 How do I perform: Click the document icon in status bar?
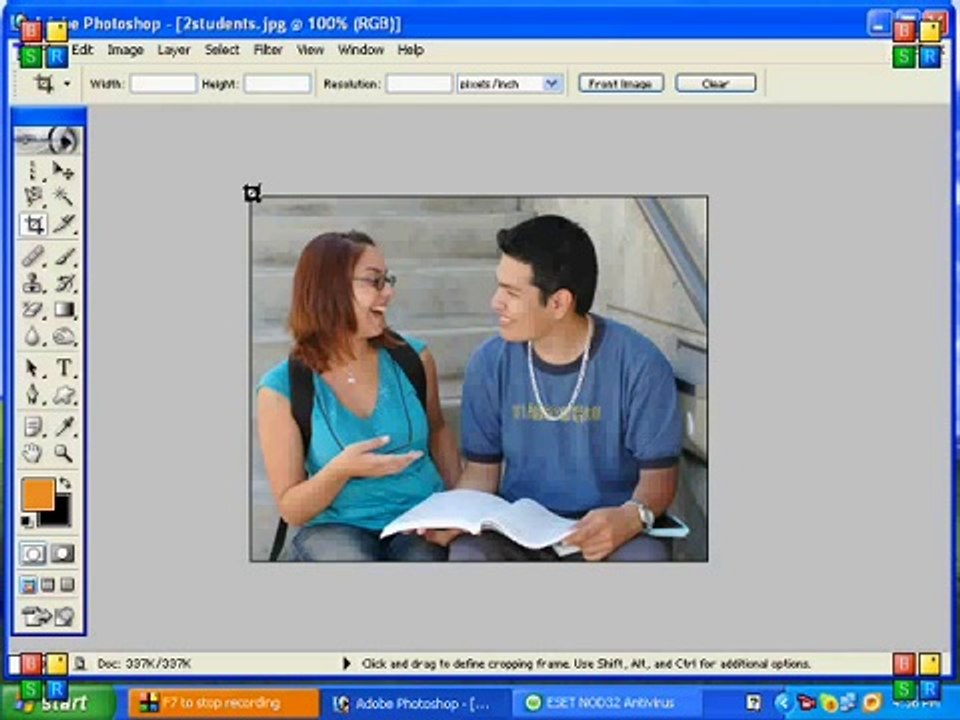(80, 663)
